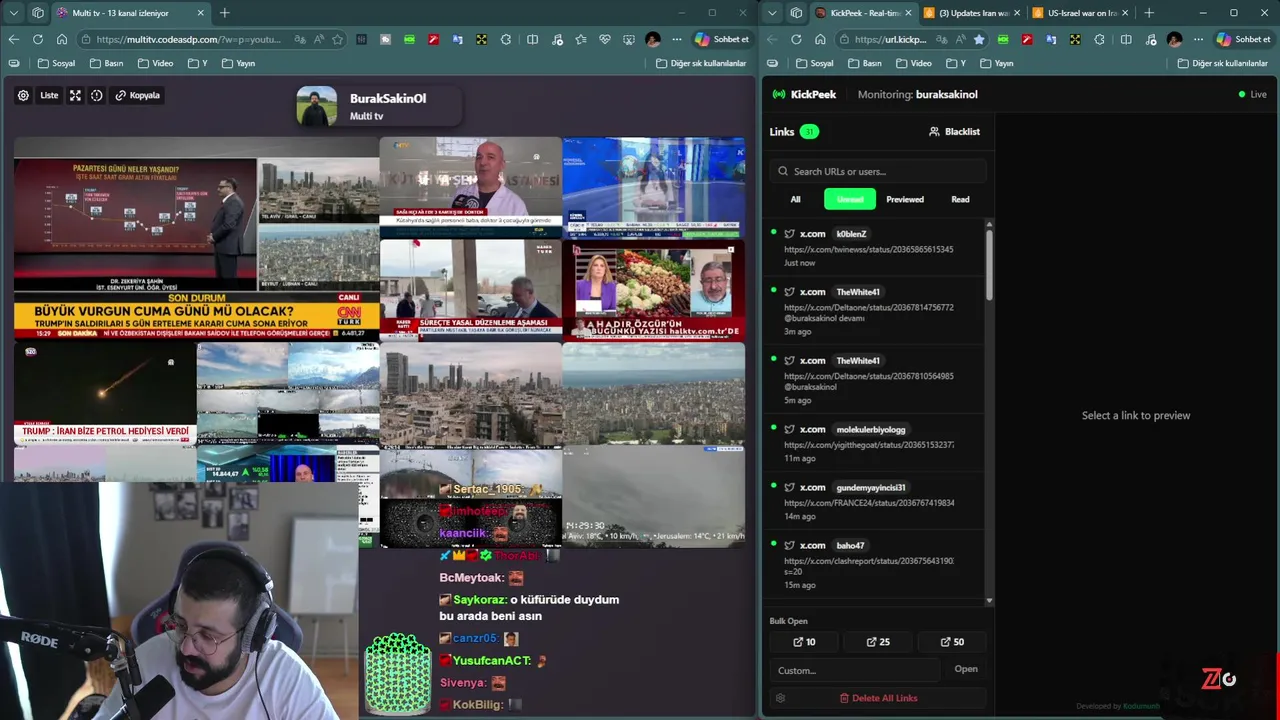Viewport: 1280px width, 720px height.
Task: Bulk open 50 links
Action: click(x=952, y=642)
